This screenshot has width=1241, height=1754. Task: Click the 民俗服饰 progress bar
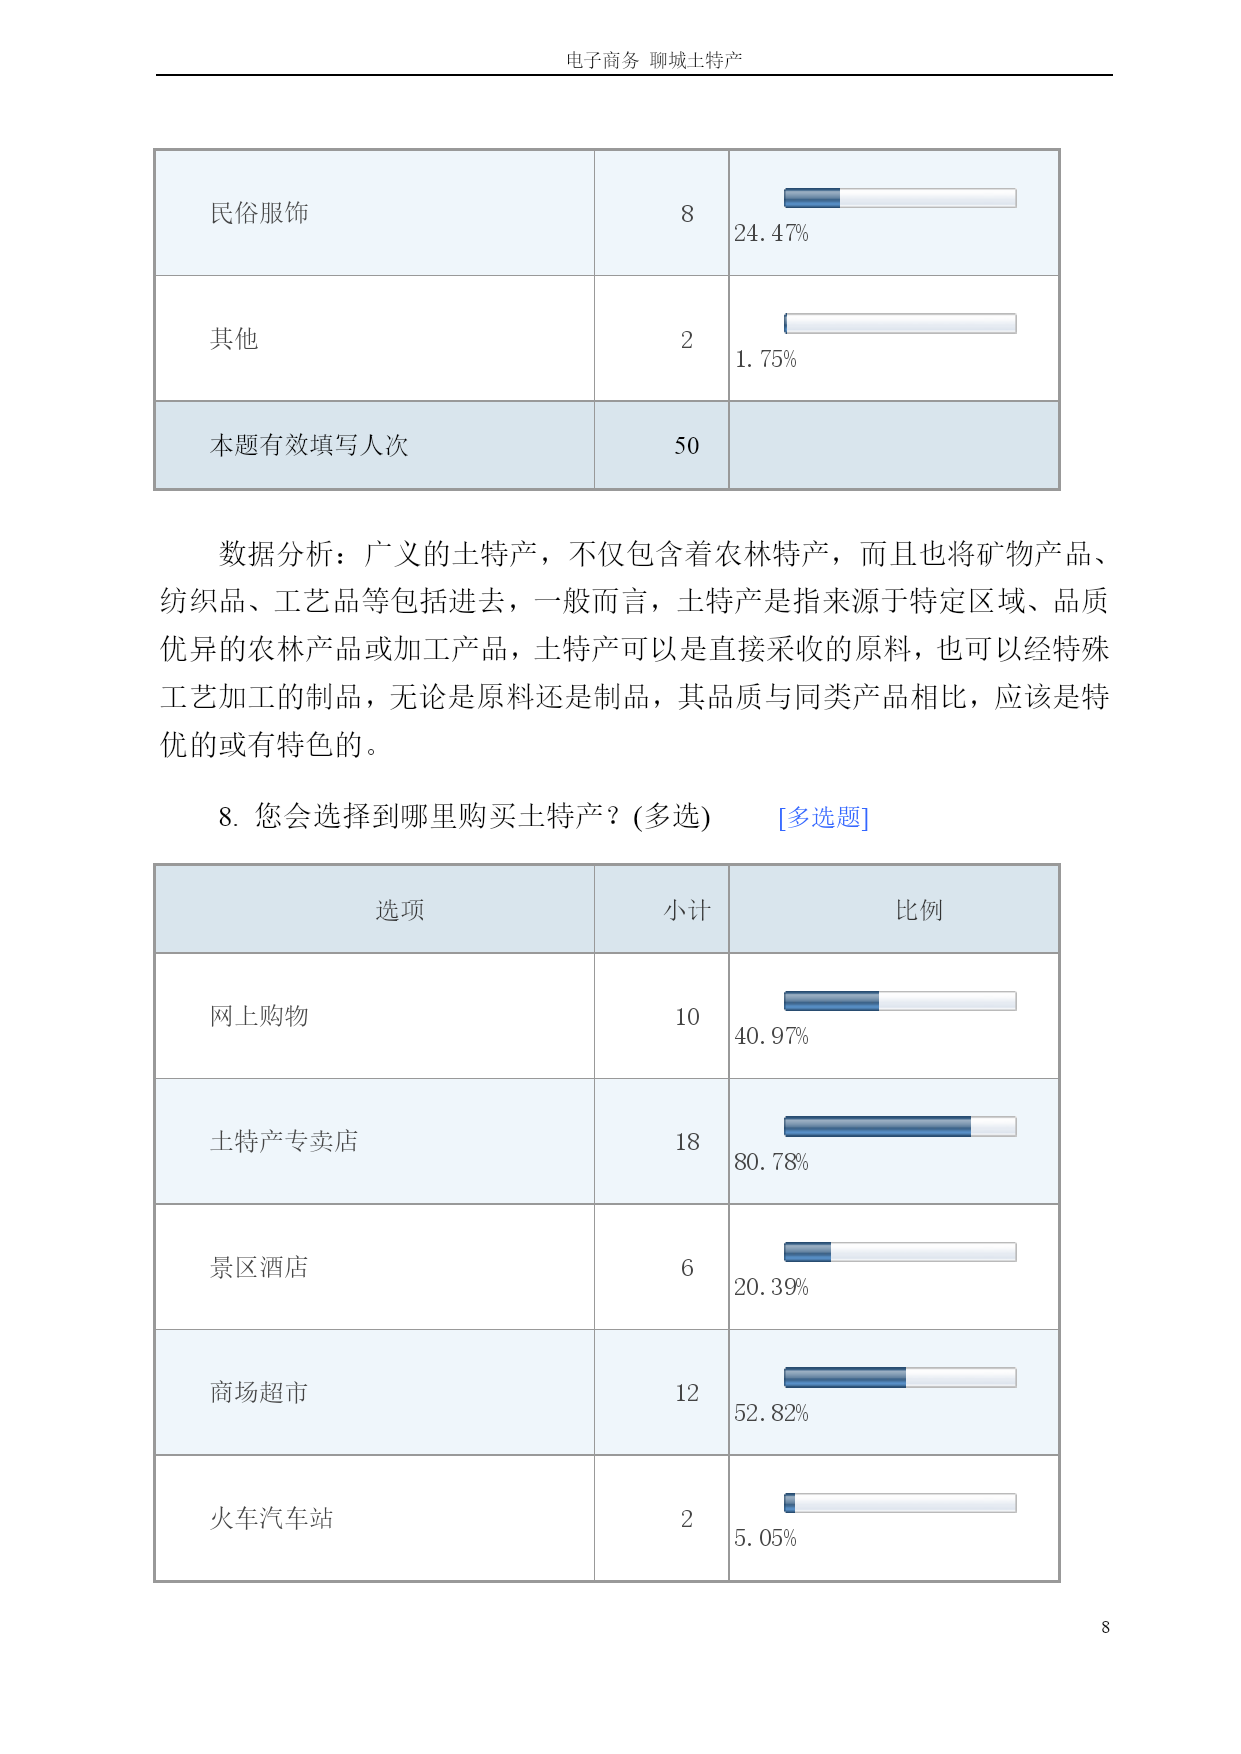pyautogui.click(x=900, y=198)
